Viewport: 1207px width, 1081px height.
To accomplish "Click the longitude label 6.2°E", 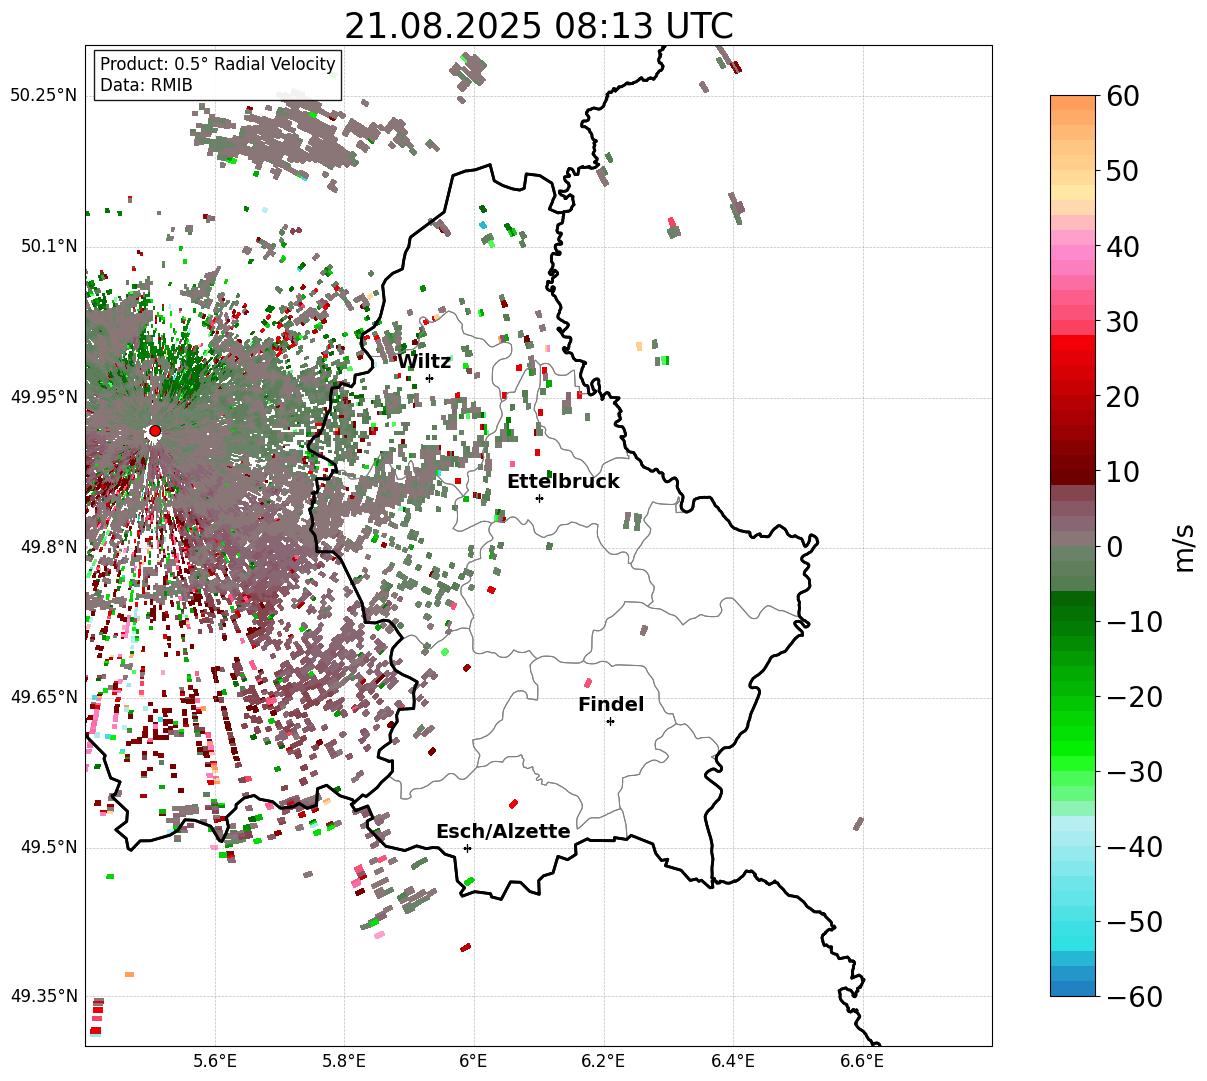I will pos(604,1060).
